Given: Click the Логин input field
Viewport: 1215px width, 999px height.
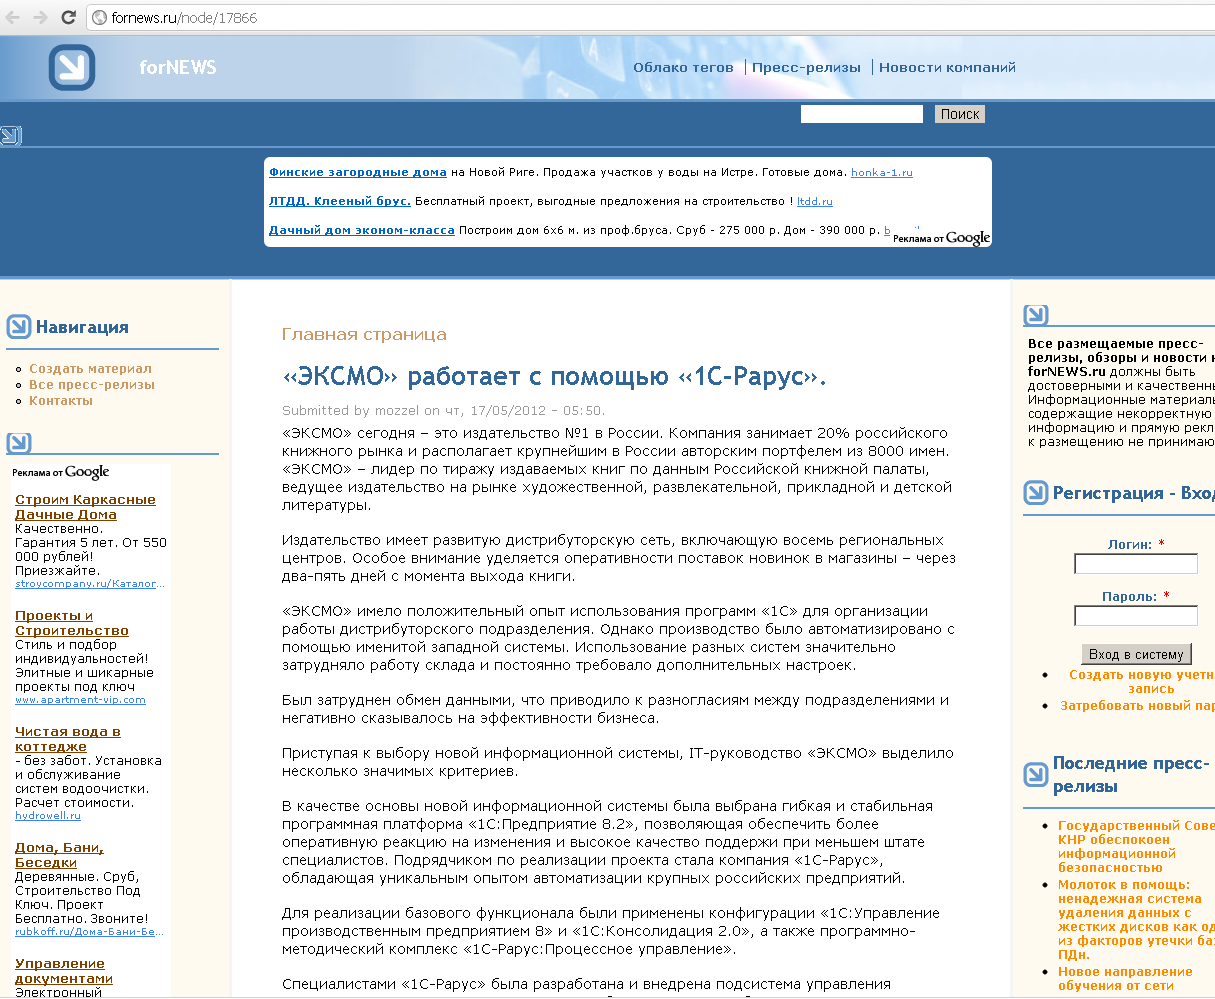Looking at the screenshot, I should pos(1136,564).
